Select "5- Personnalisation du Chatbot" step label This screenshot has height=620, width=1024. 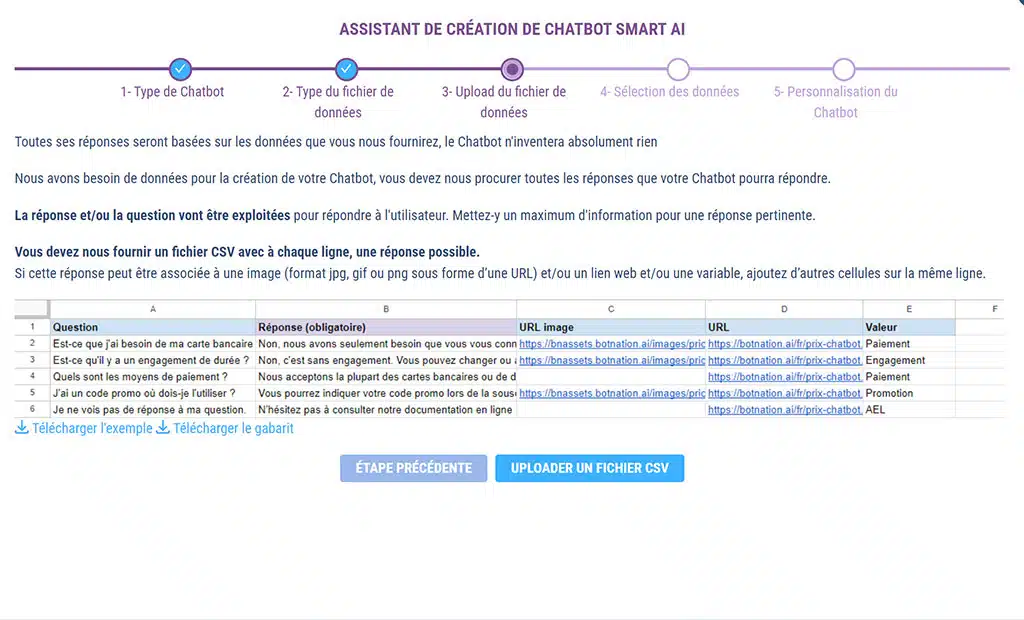click(x=835, y=102)
